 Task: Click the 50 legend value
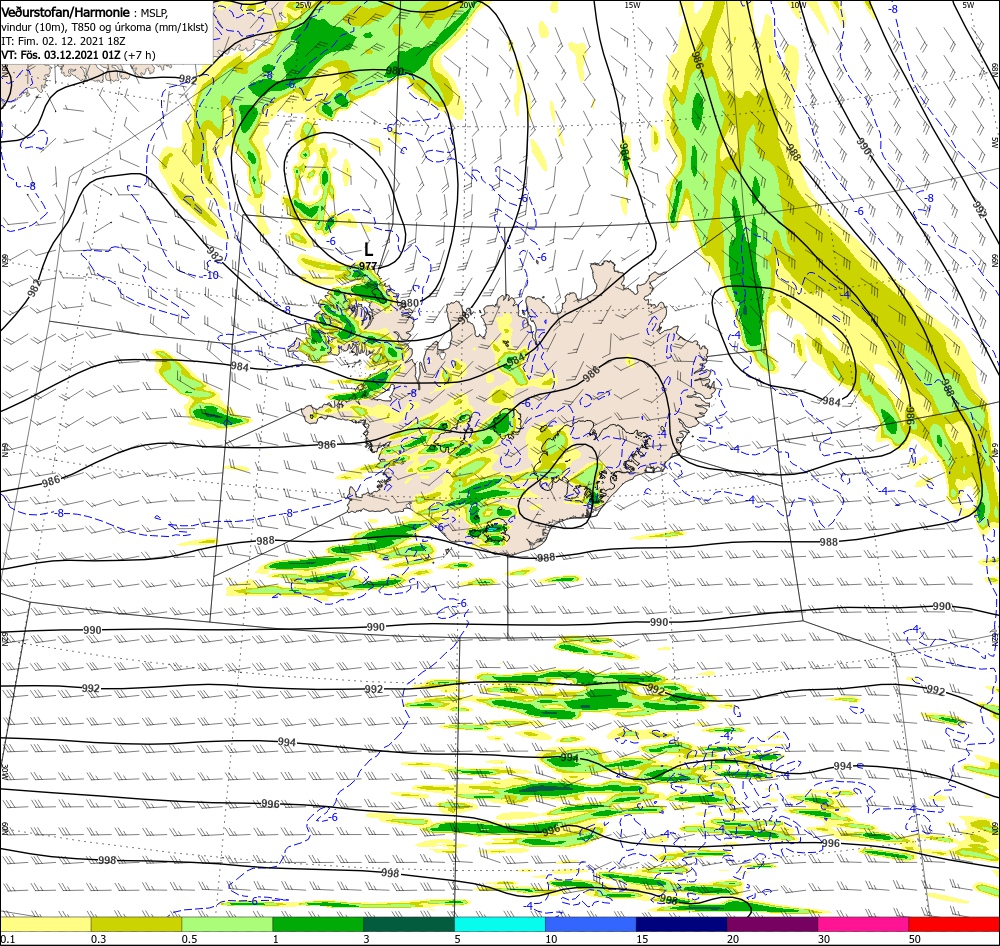(x=915, y=939)
